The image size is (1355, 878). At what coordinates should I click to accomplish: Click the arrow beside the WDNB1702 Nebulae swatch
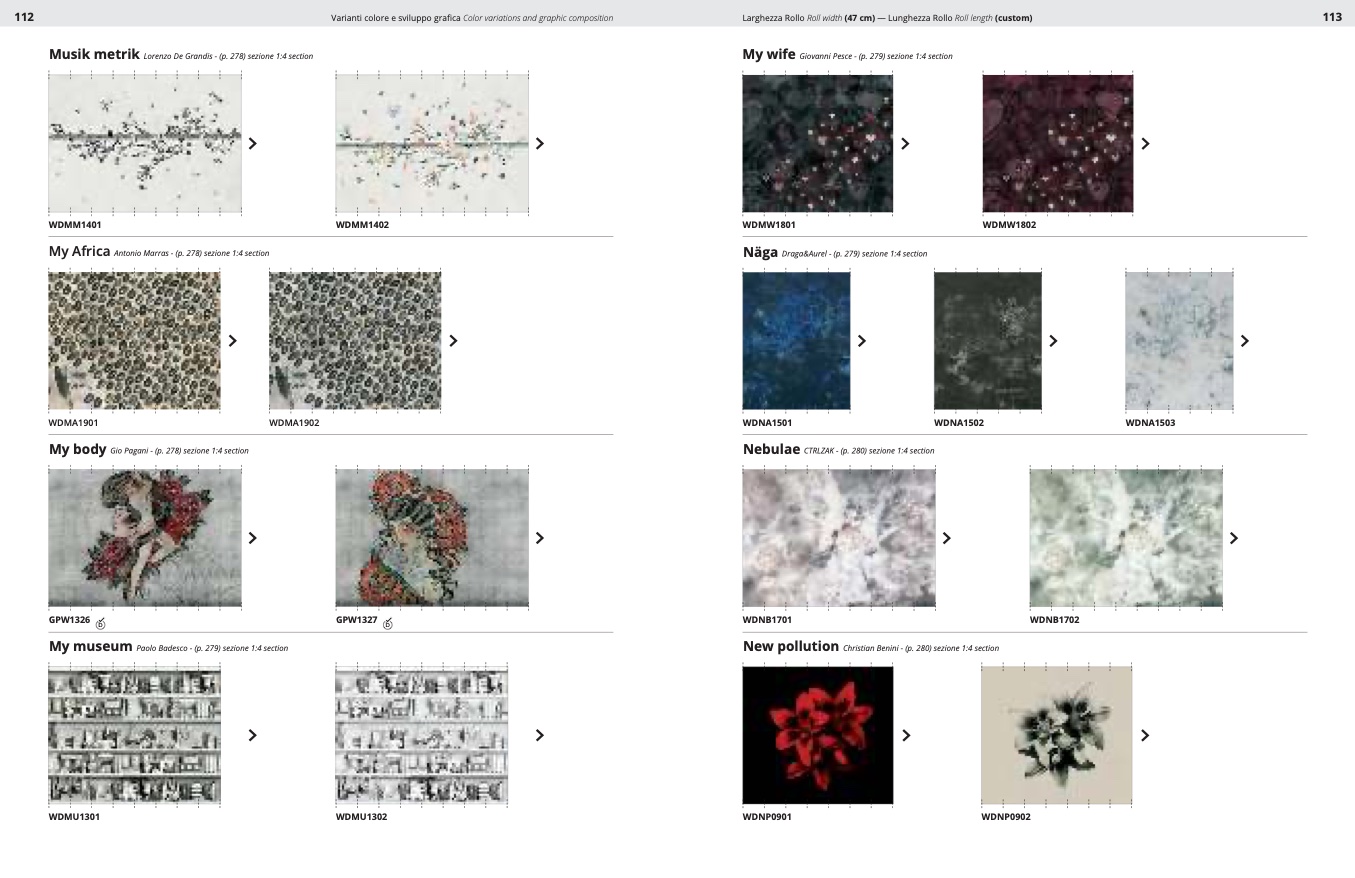coord(1233,538)
